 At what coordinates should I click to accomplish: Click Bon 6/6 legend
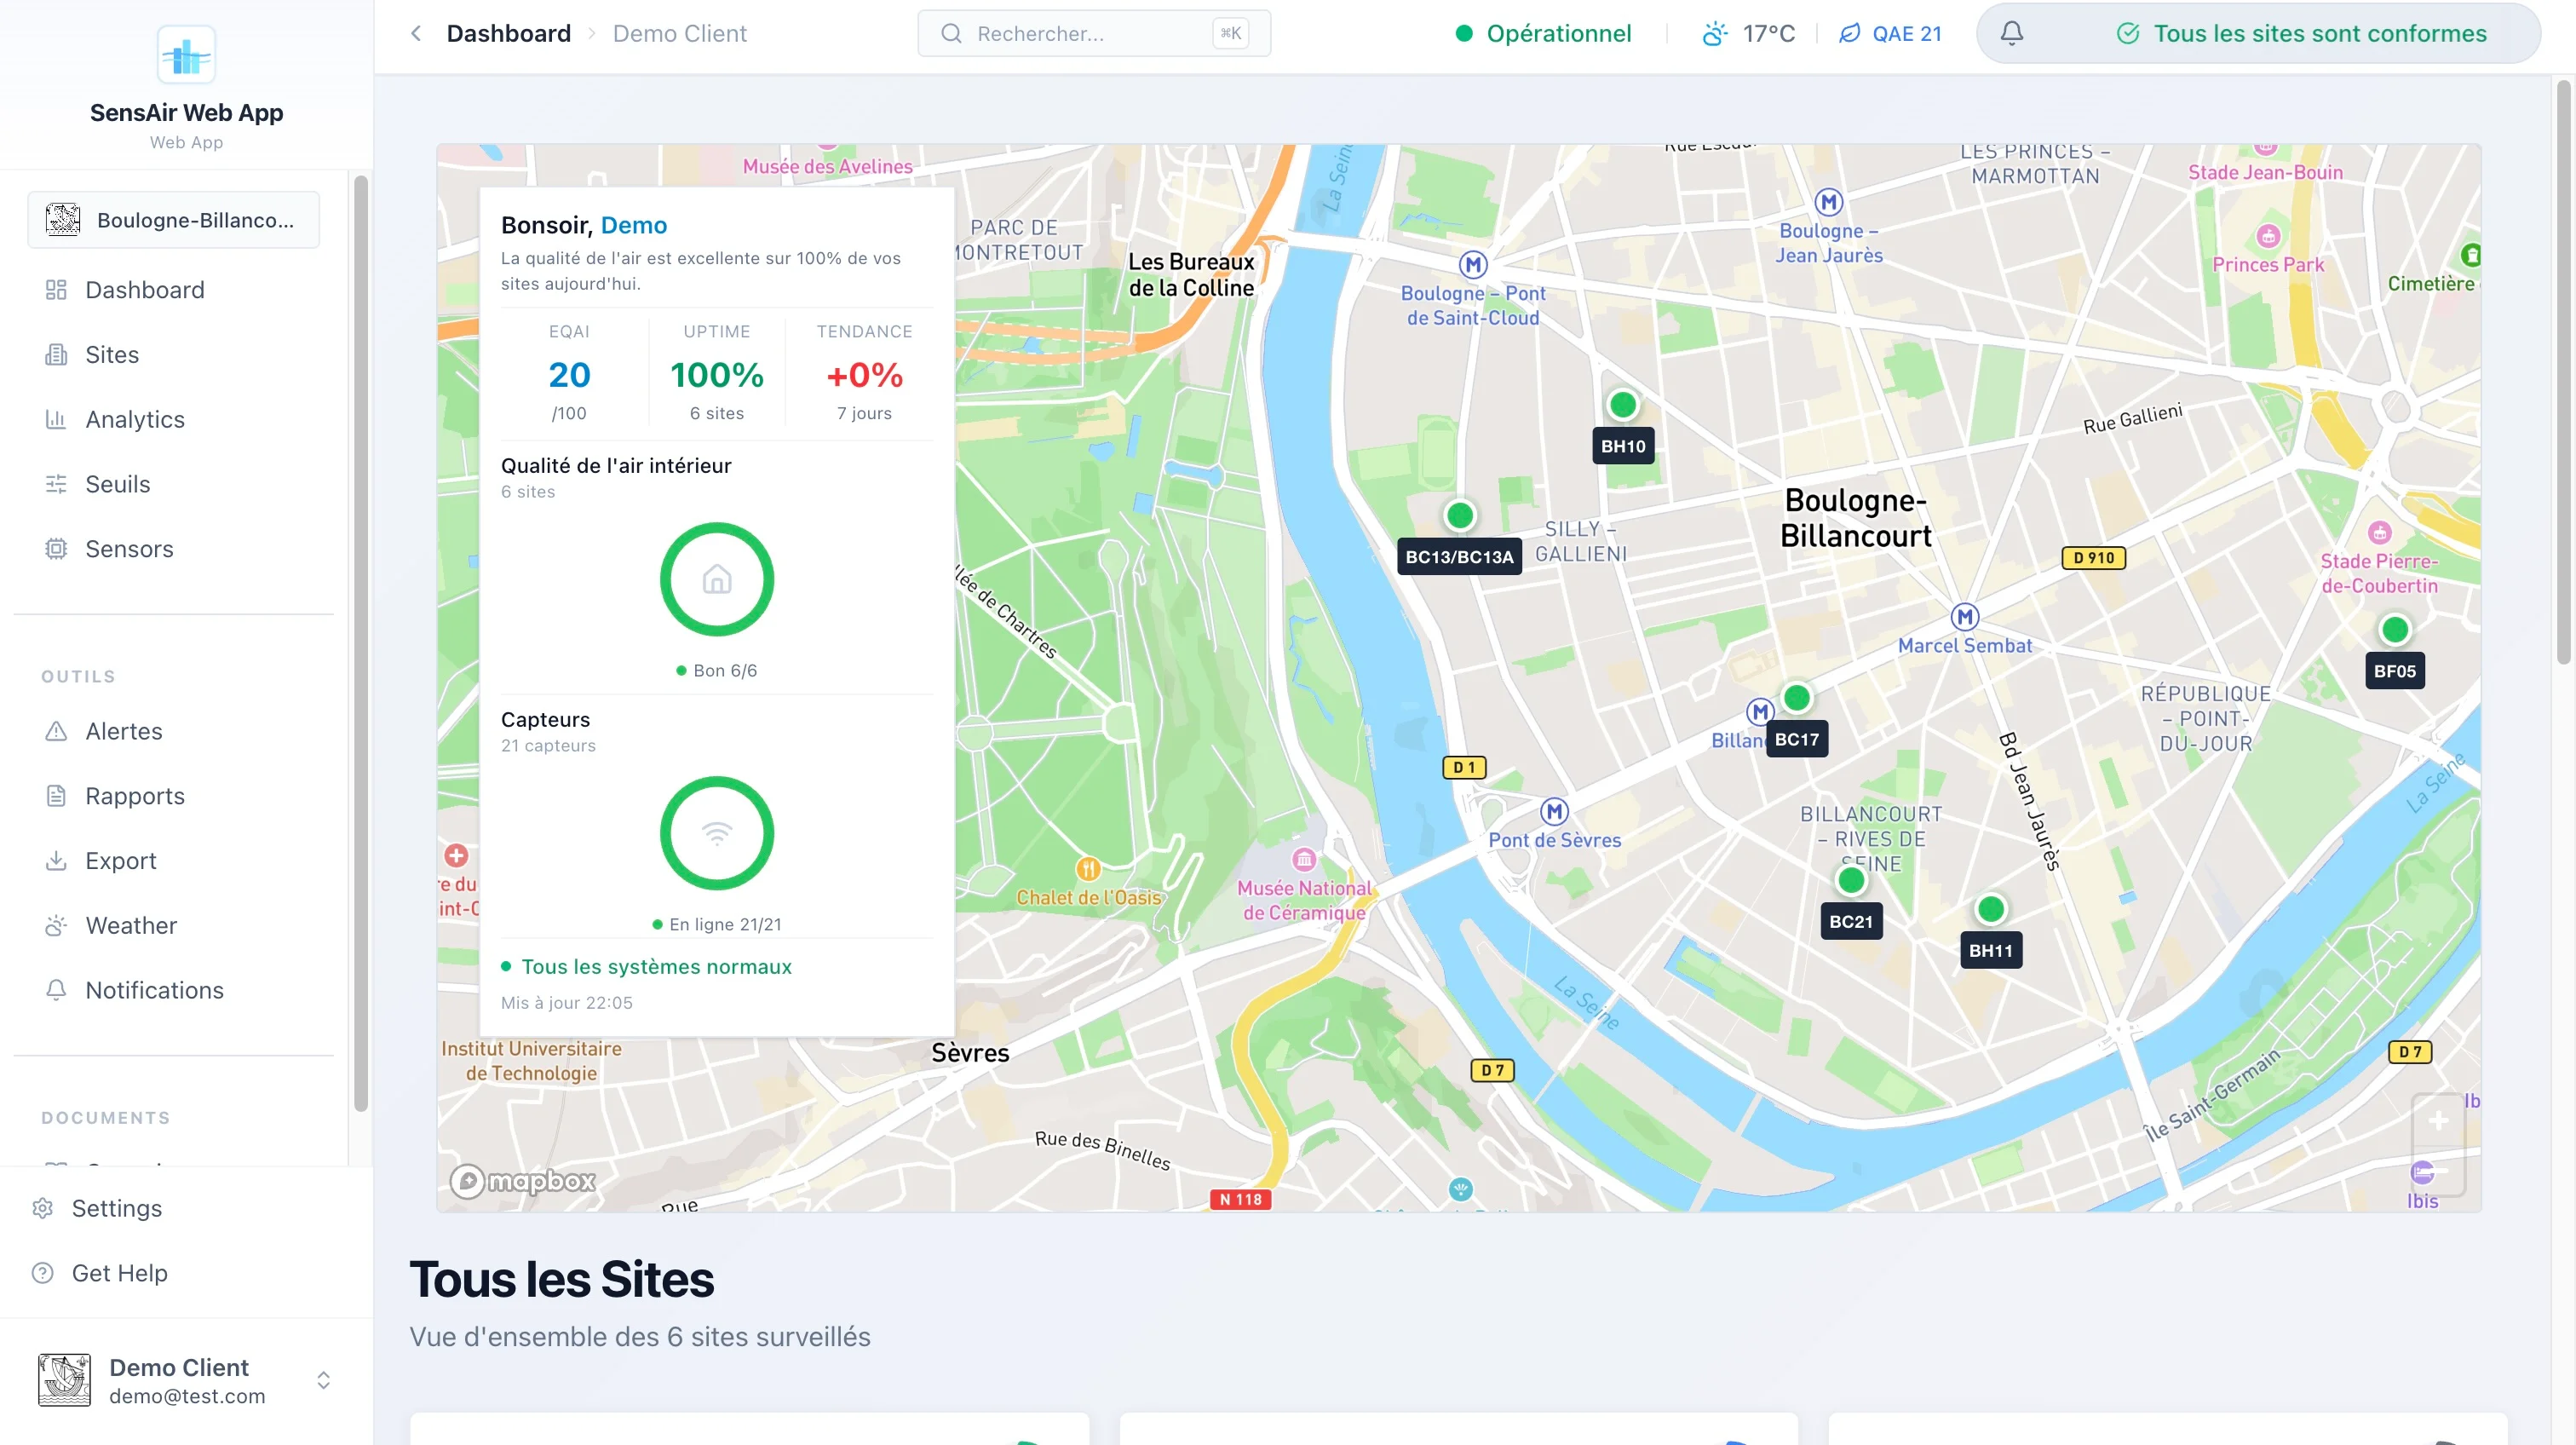tap(716, 671)
